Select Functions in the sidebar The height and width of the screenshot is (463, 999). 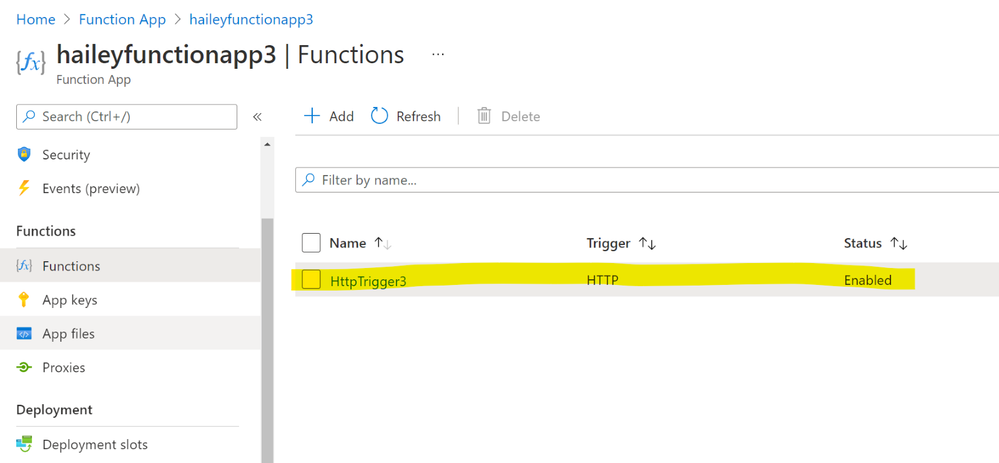point(130,266)
